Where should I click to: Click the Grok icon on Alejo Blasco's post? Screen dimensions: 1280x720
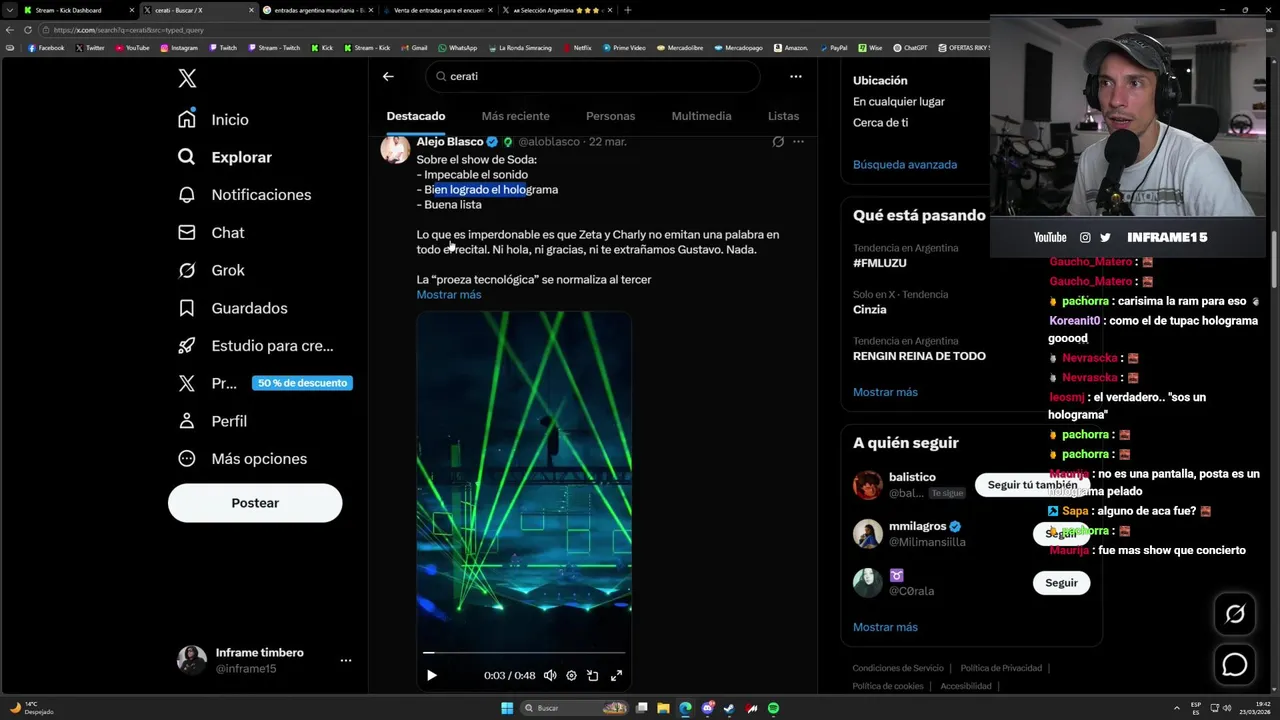pos(778,142)
